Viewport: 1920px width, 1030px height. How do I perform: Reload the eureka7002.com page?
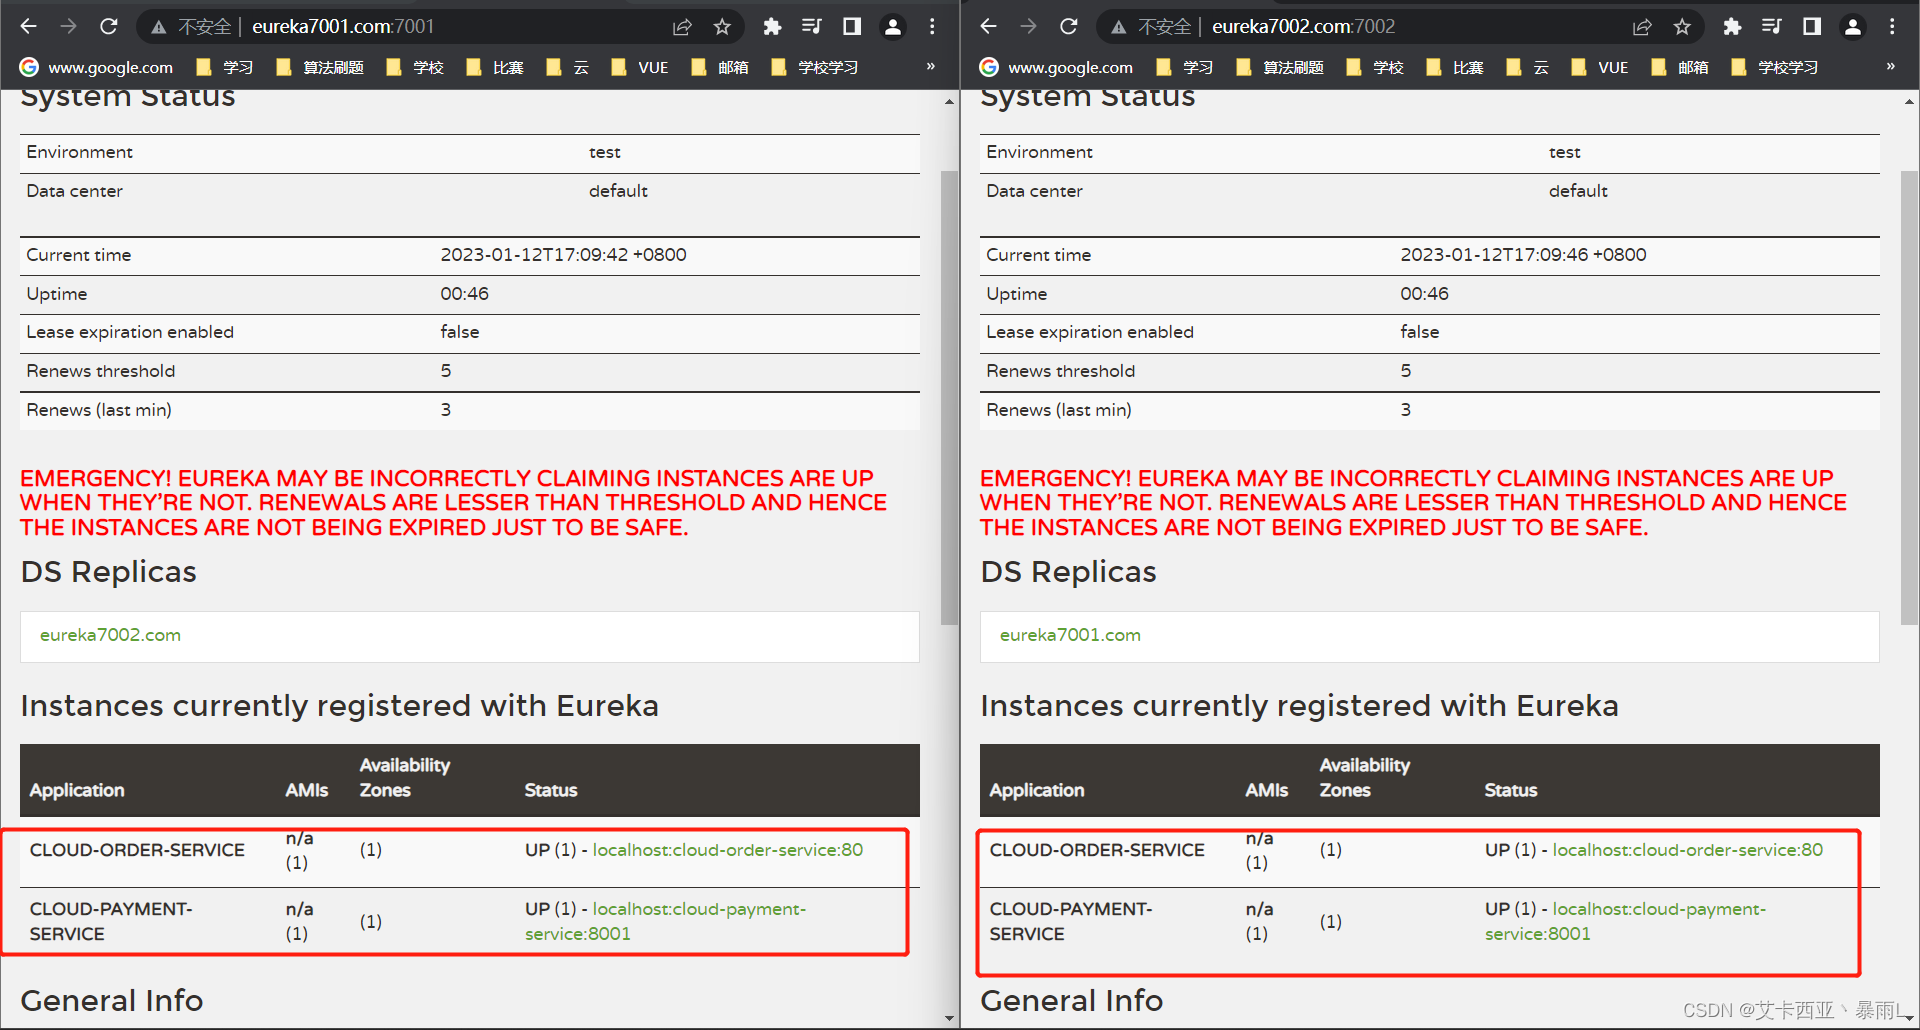pyautogui.click(x=1069, y=27)
